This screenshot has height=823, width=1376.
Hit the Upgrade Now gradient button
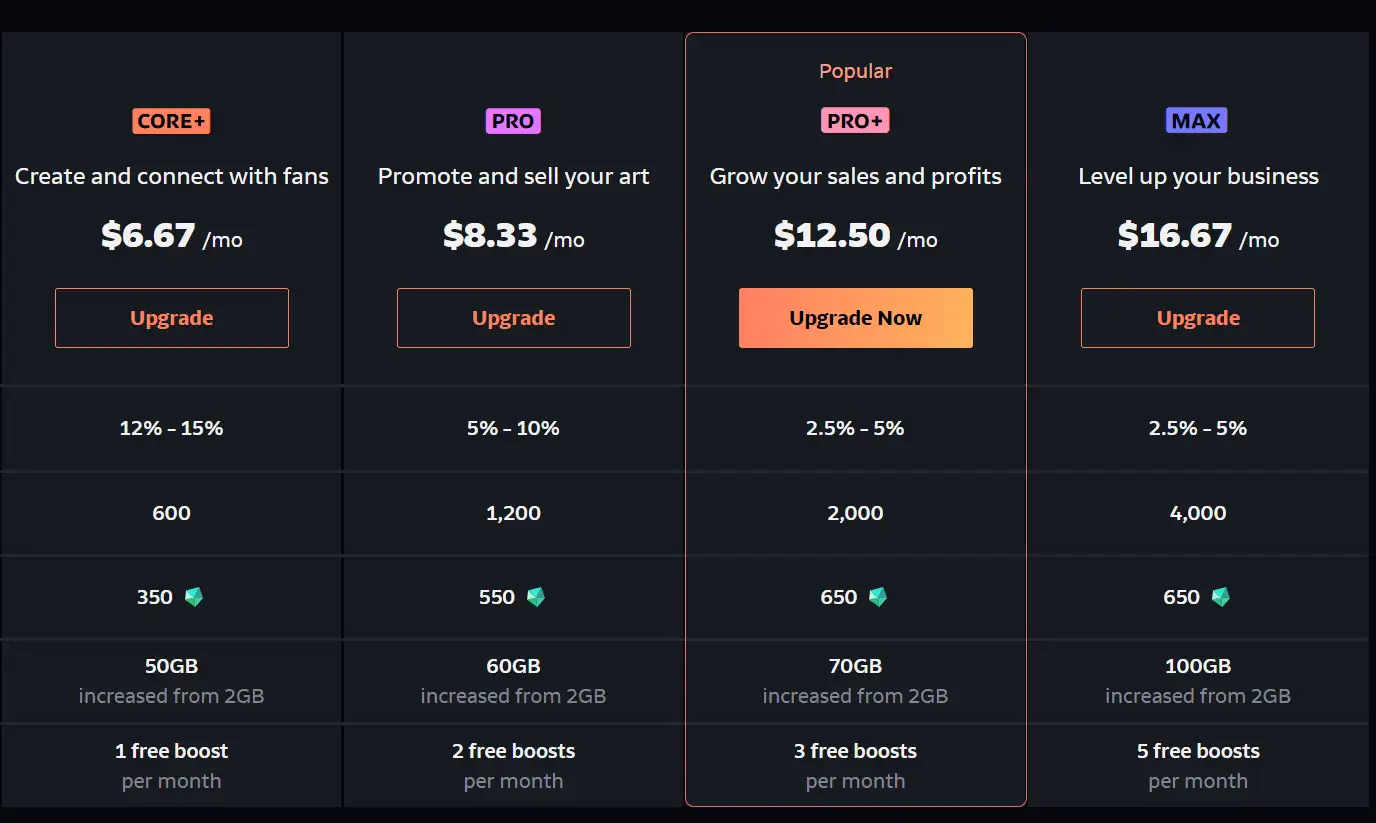[855, 318]
